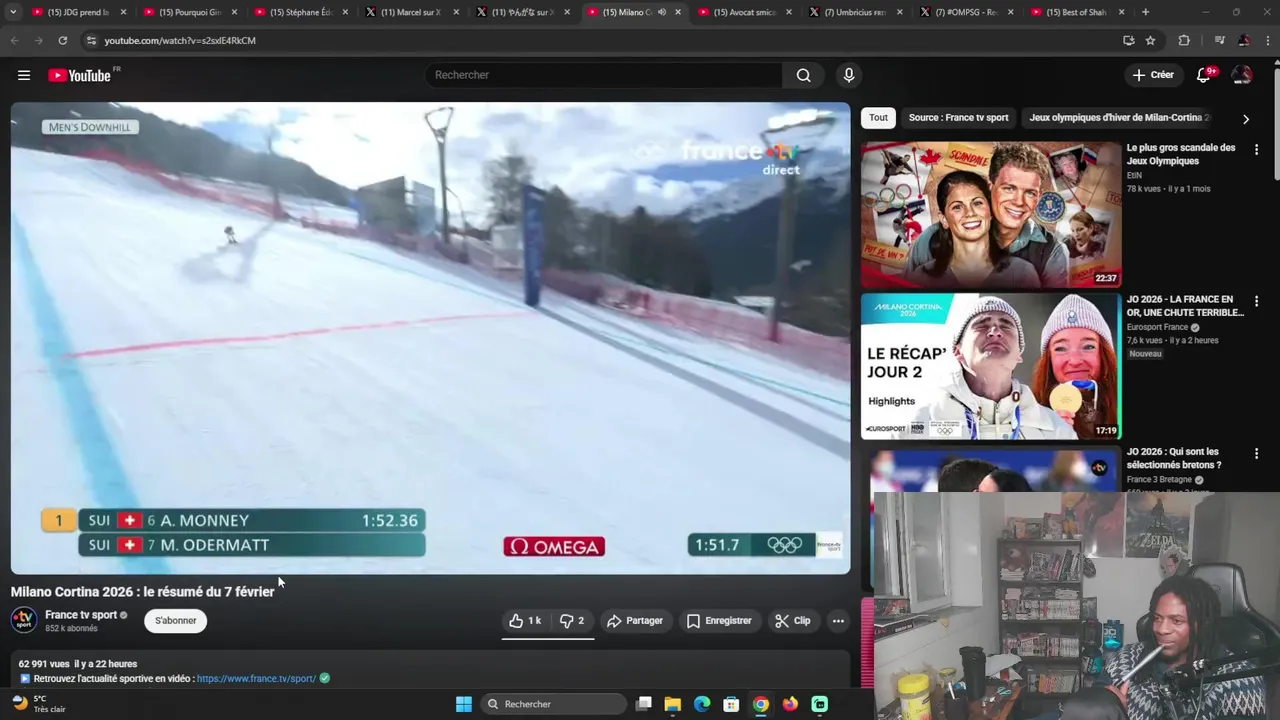Open Windows Start menu
This screenshot has width=1280, height=720.
click(464, 704)
